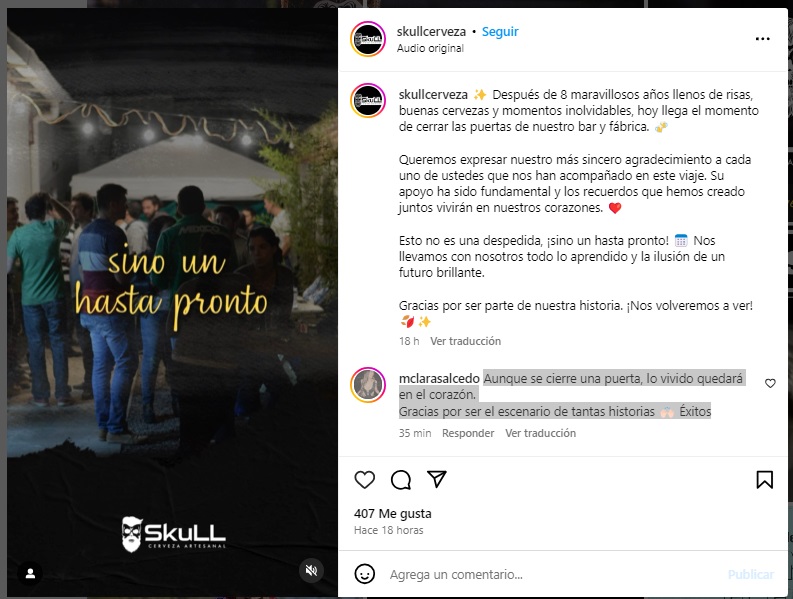Translate the caption with Ver traducción
Image resolution: width=793 pixels, height=599 pixels.
[x=465, y=341]
